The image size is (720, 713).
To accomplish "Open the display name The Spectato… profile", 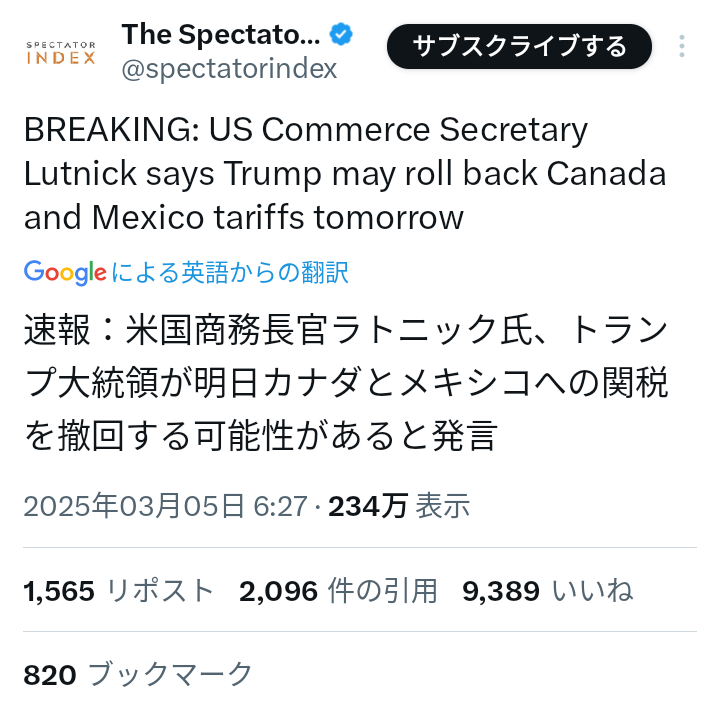I will (221, 35).
